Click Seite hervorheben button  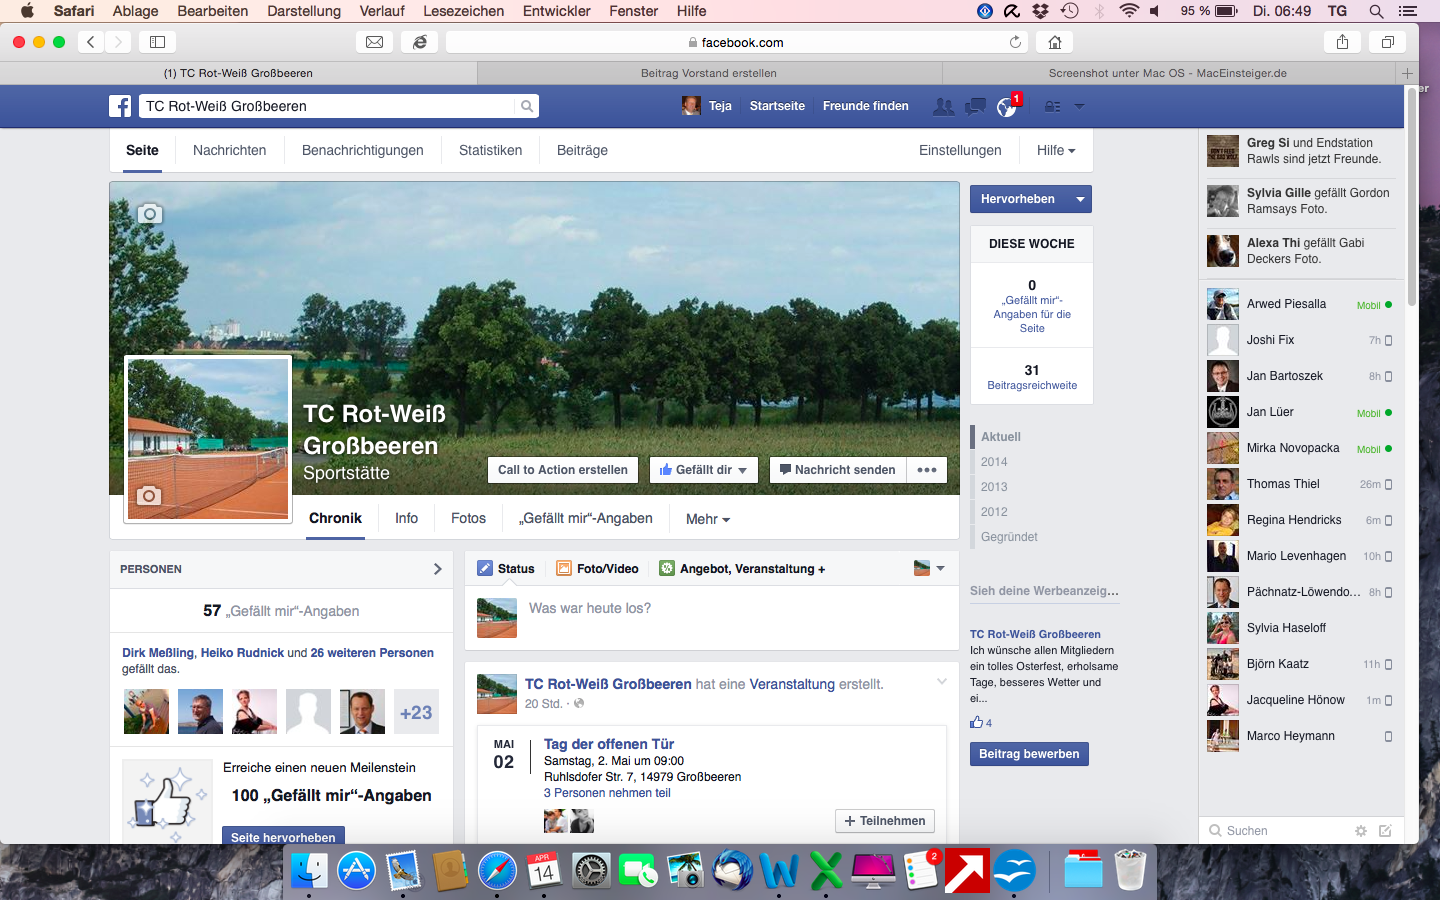283,837
